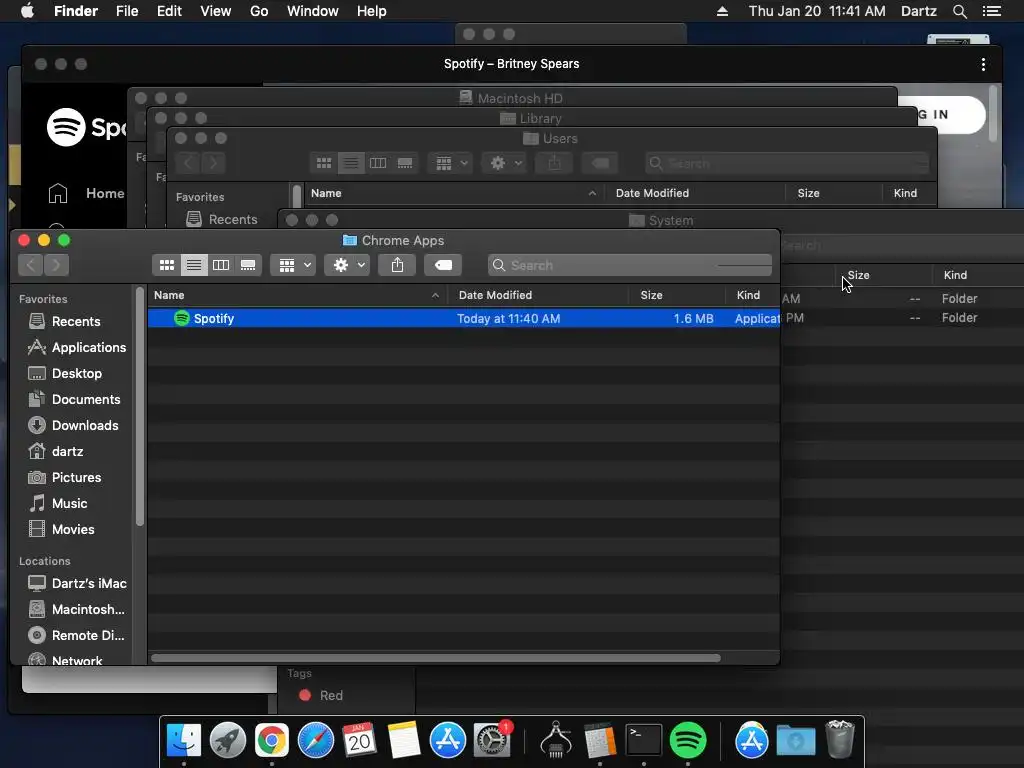Switch Chrome Apps window to column view
This screenshot has width=1024, height=768.
pos(221,265)
